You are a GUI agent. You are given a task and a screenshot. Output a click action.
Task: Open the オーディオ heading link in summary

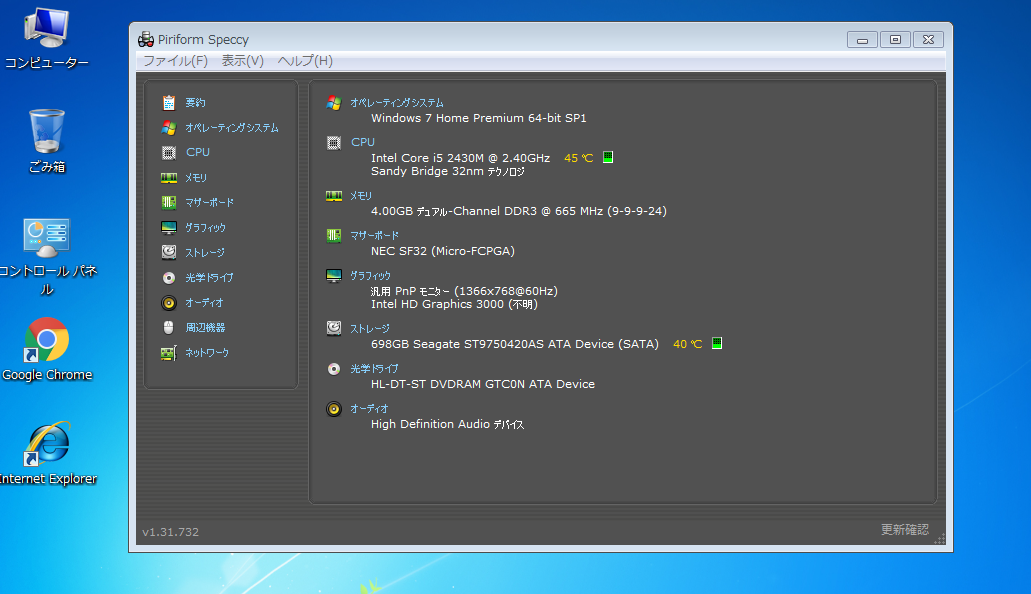(369, 409)
